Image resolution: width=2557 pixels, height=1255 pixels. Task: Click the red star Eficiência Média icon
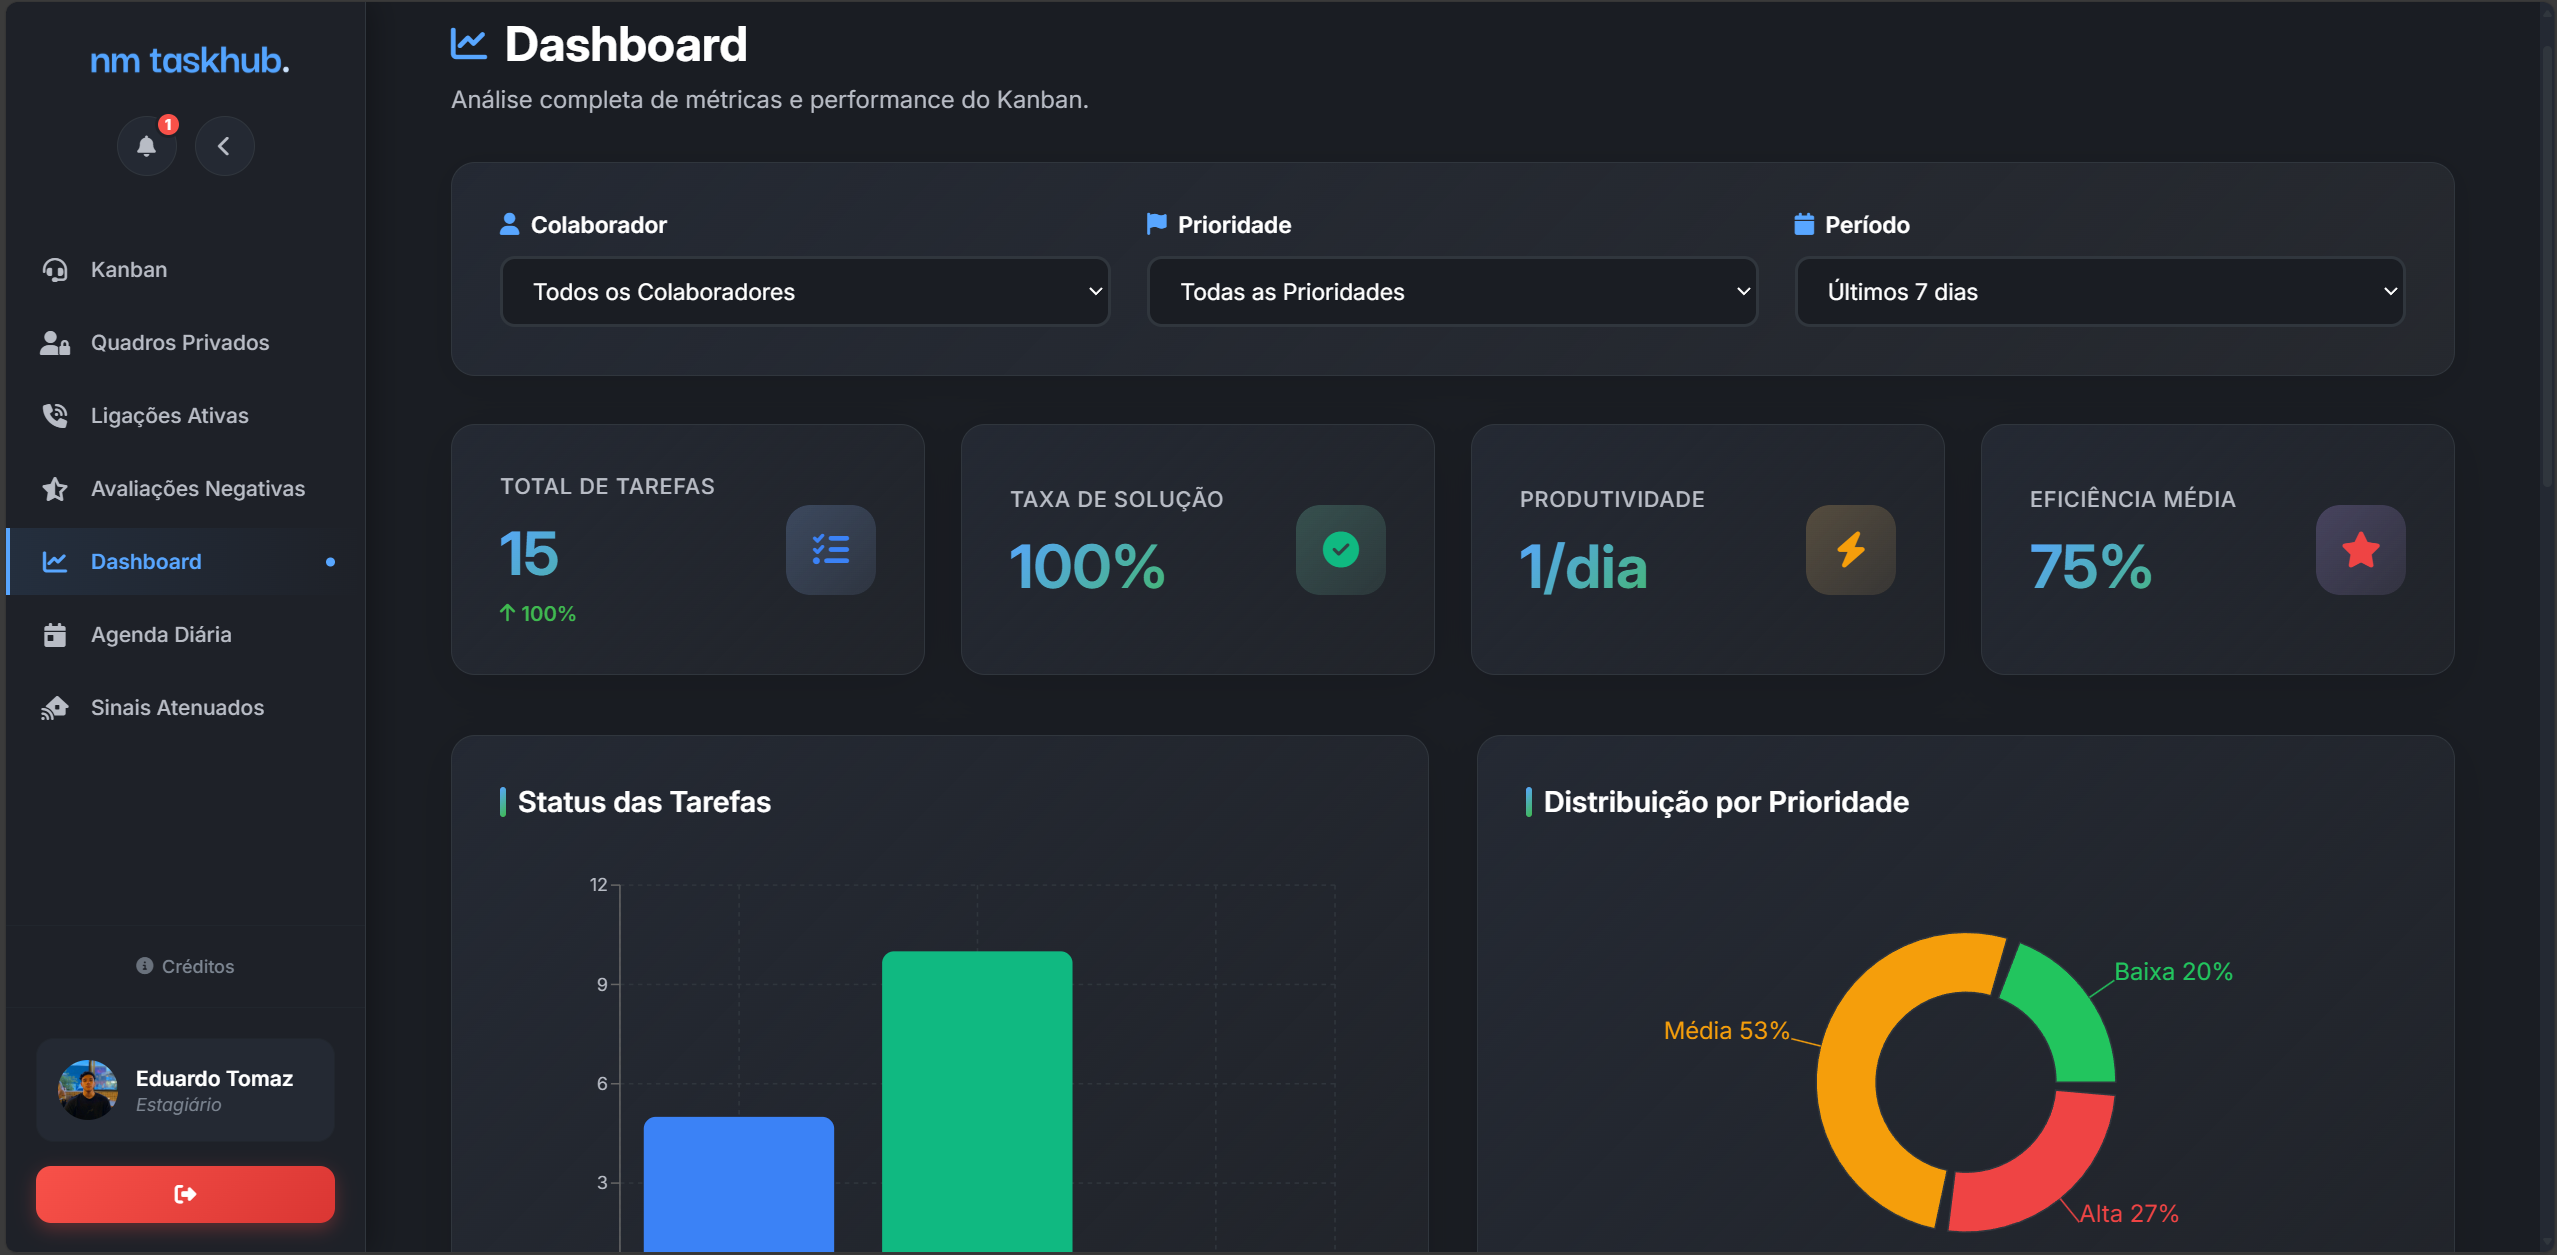pos(2360,550)
